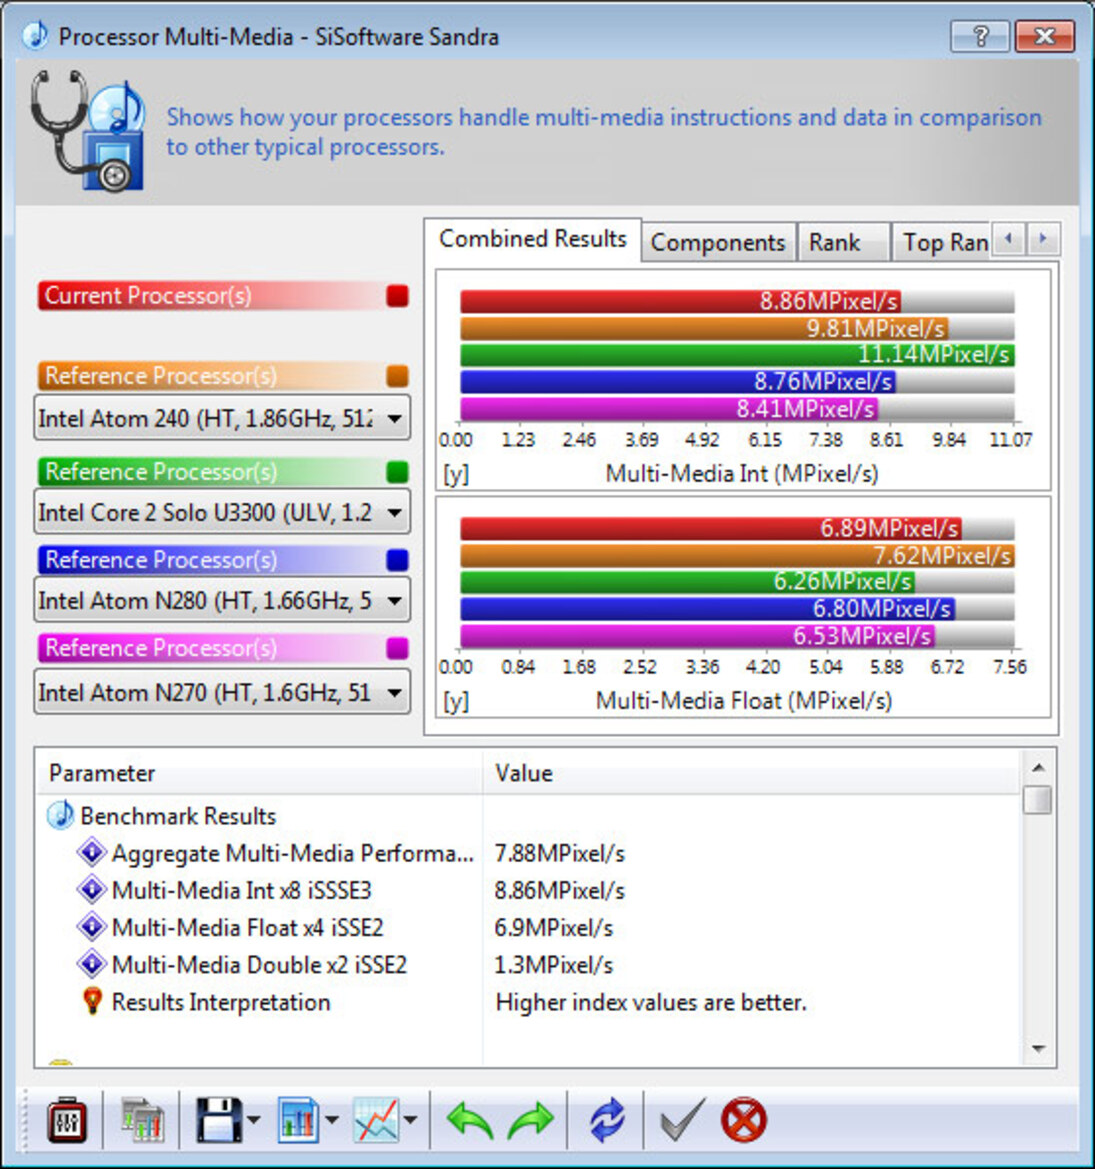Click the green forward arrow
The width and height of the screenshot is (1095, 1169).
531,1121
